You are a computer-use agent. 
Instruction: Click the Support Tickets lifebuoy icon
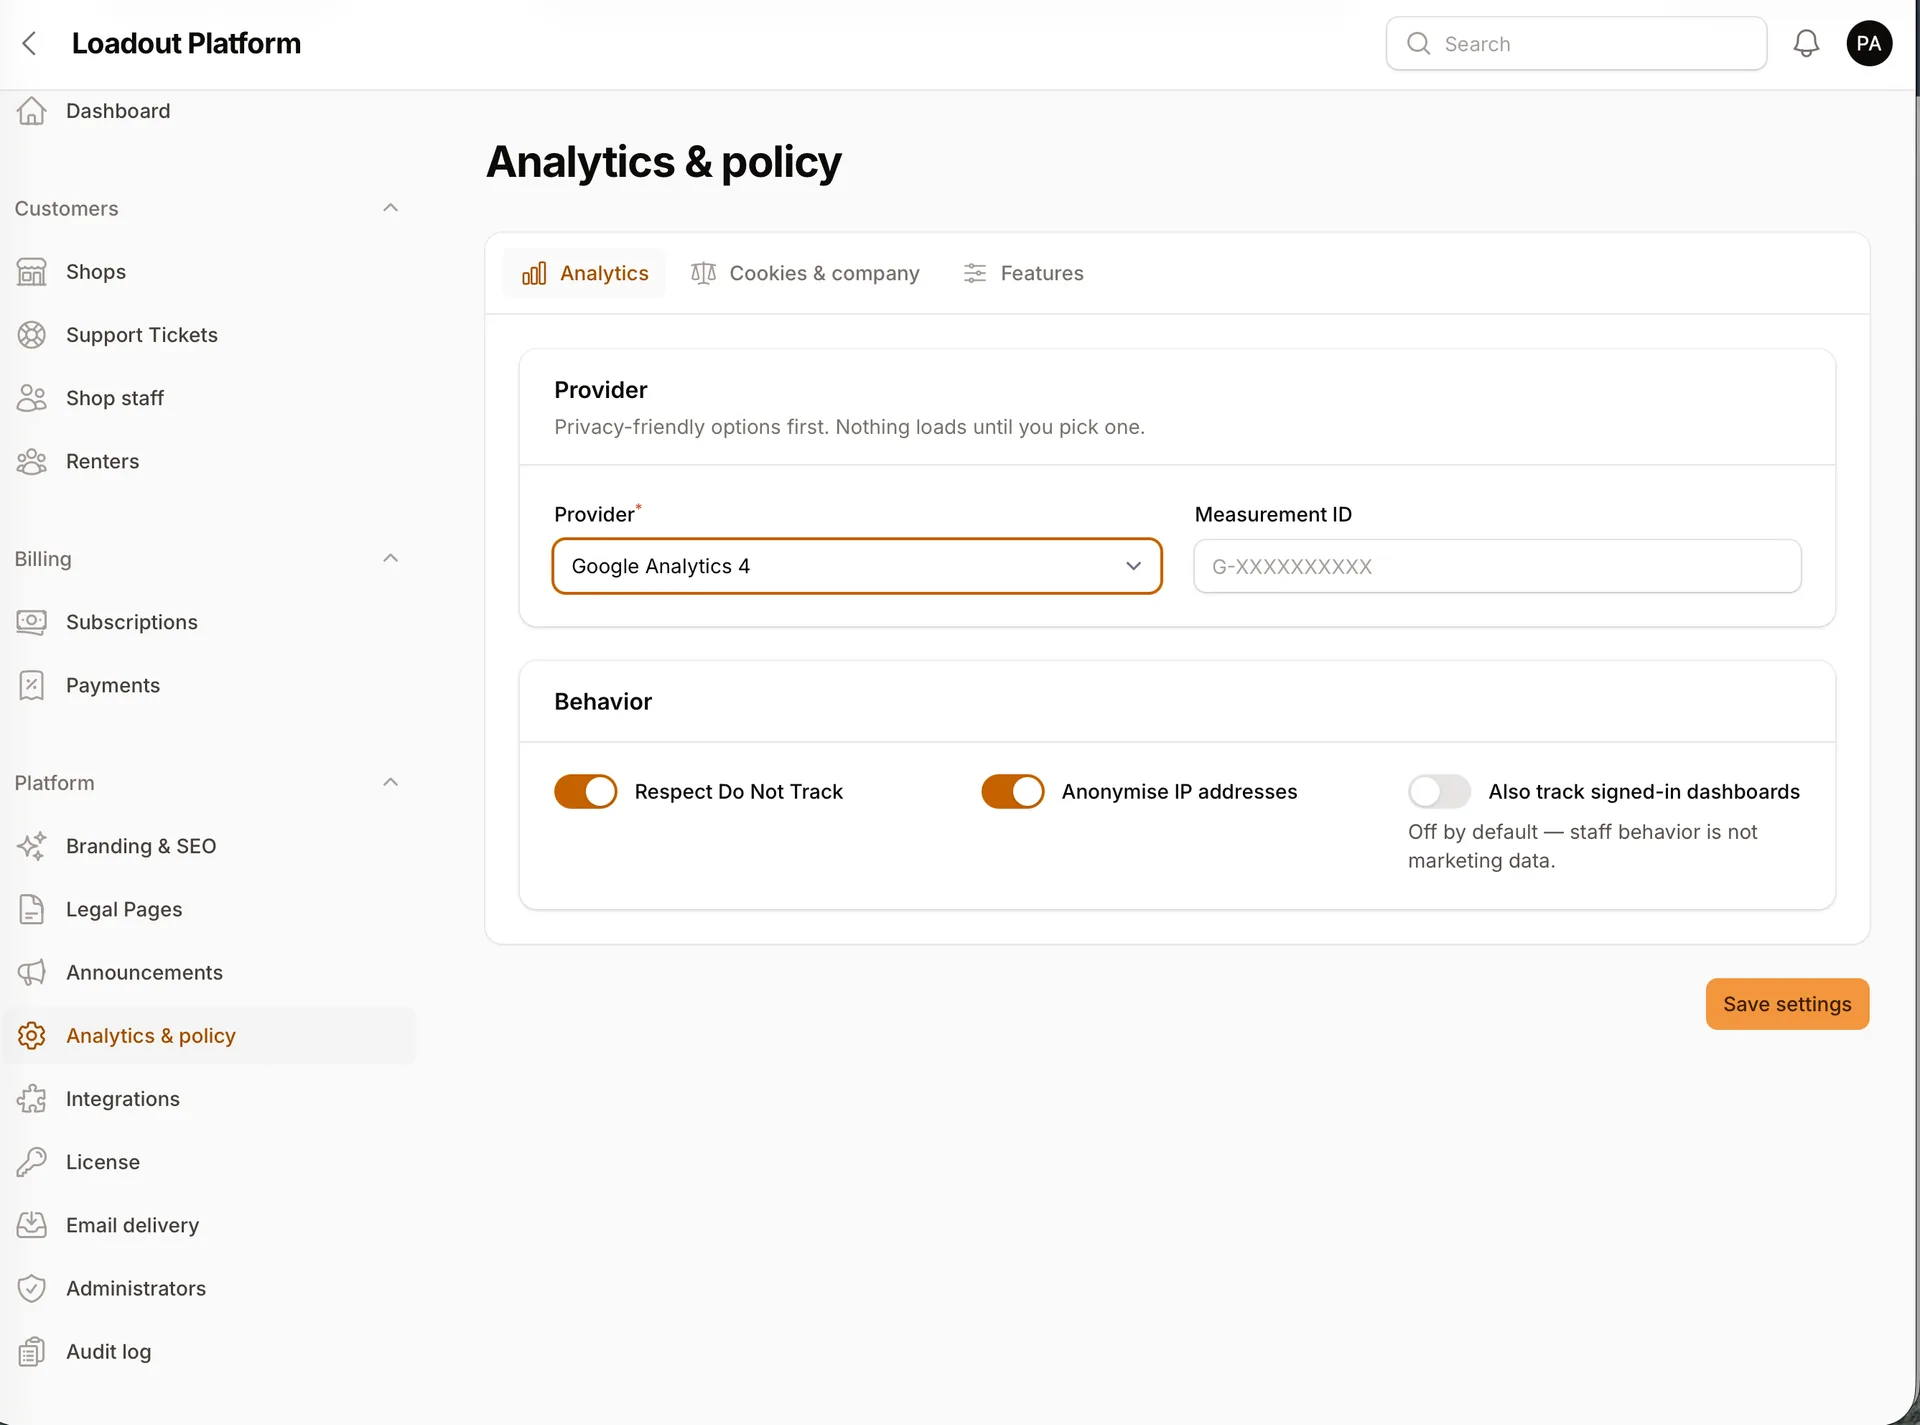tap(32, 335)
